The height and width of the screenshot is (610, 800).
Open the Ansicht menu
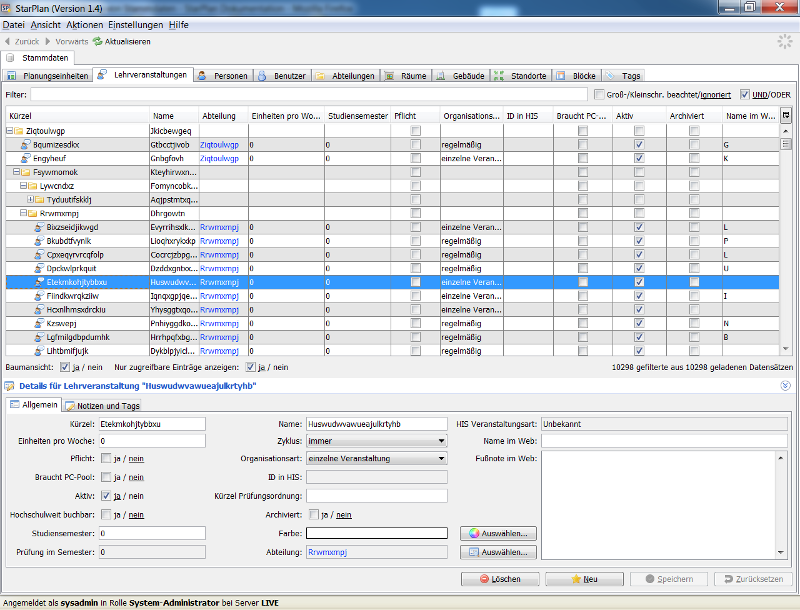(x=45, y=24)
